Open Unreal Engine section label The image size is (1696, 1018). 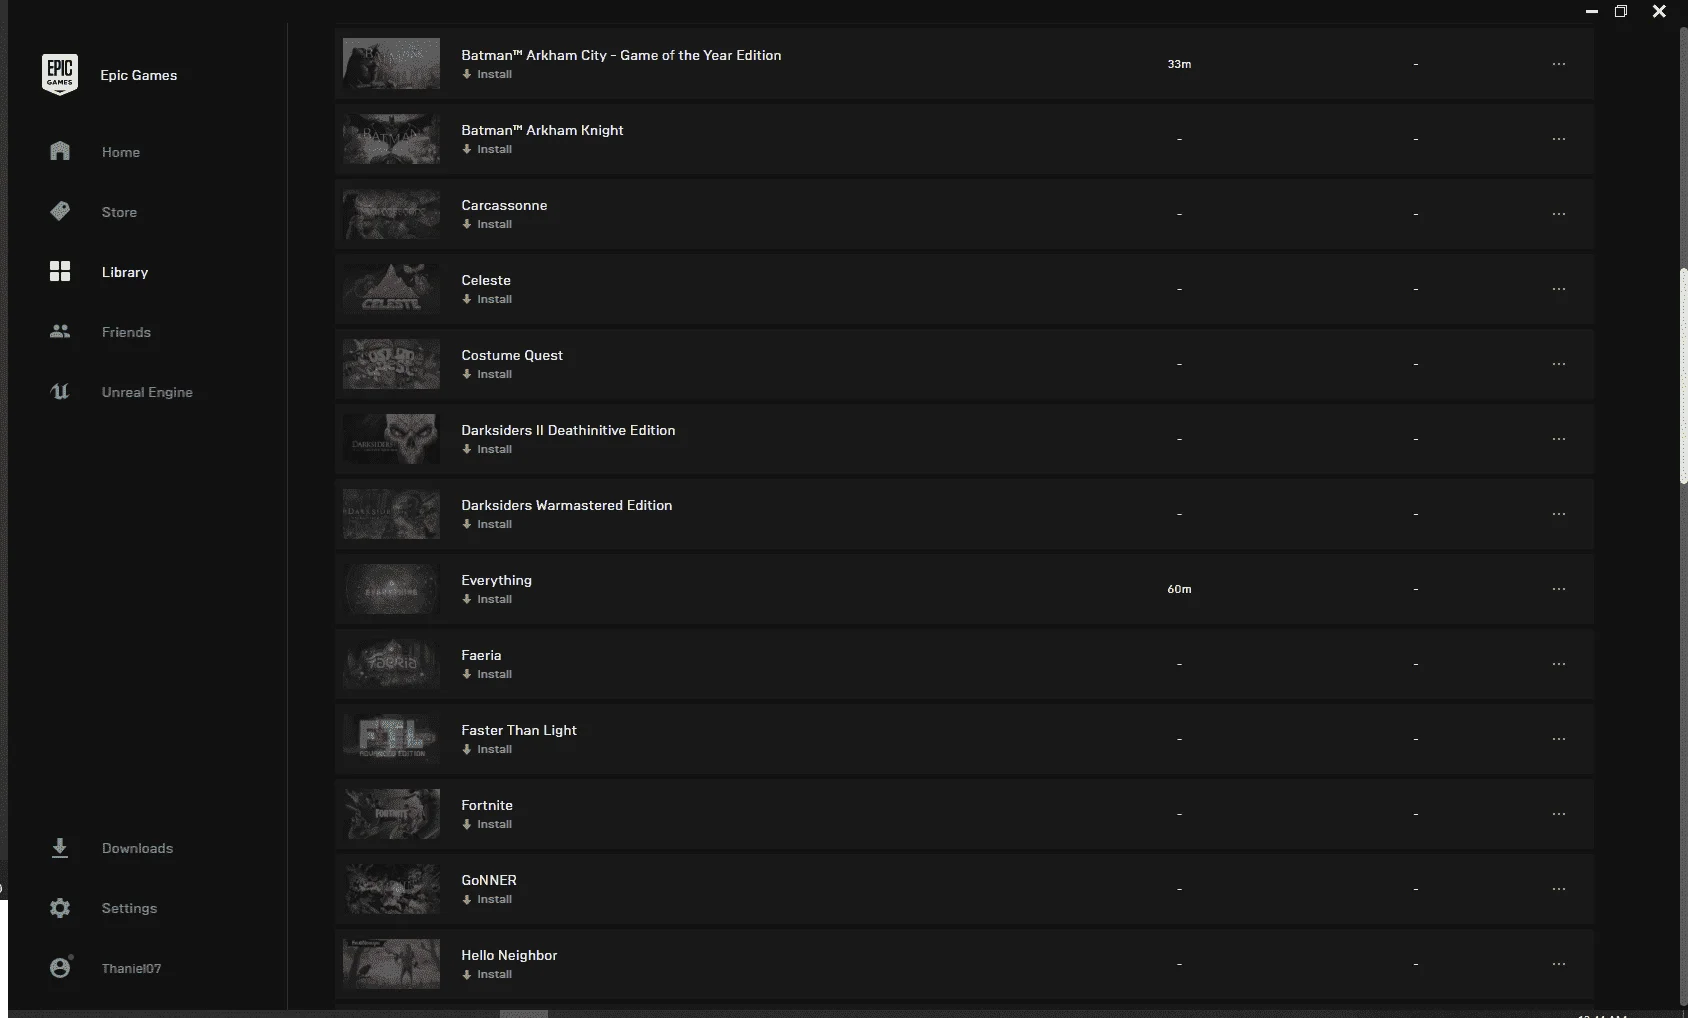pyautogui.click(x=147, y=392)
